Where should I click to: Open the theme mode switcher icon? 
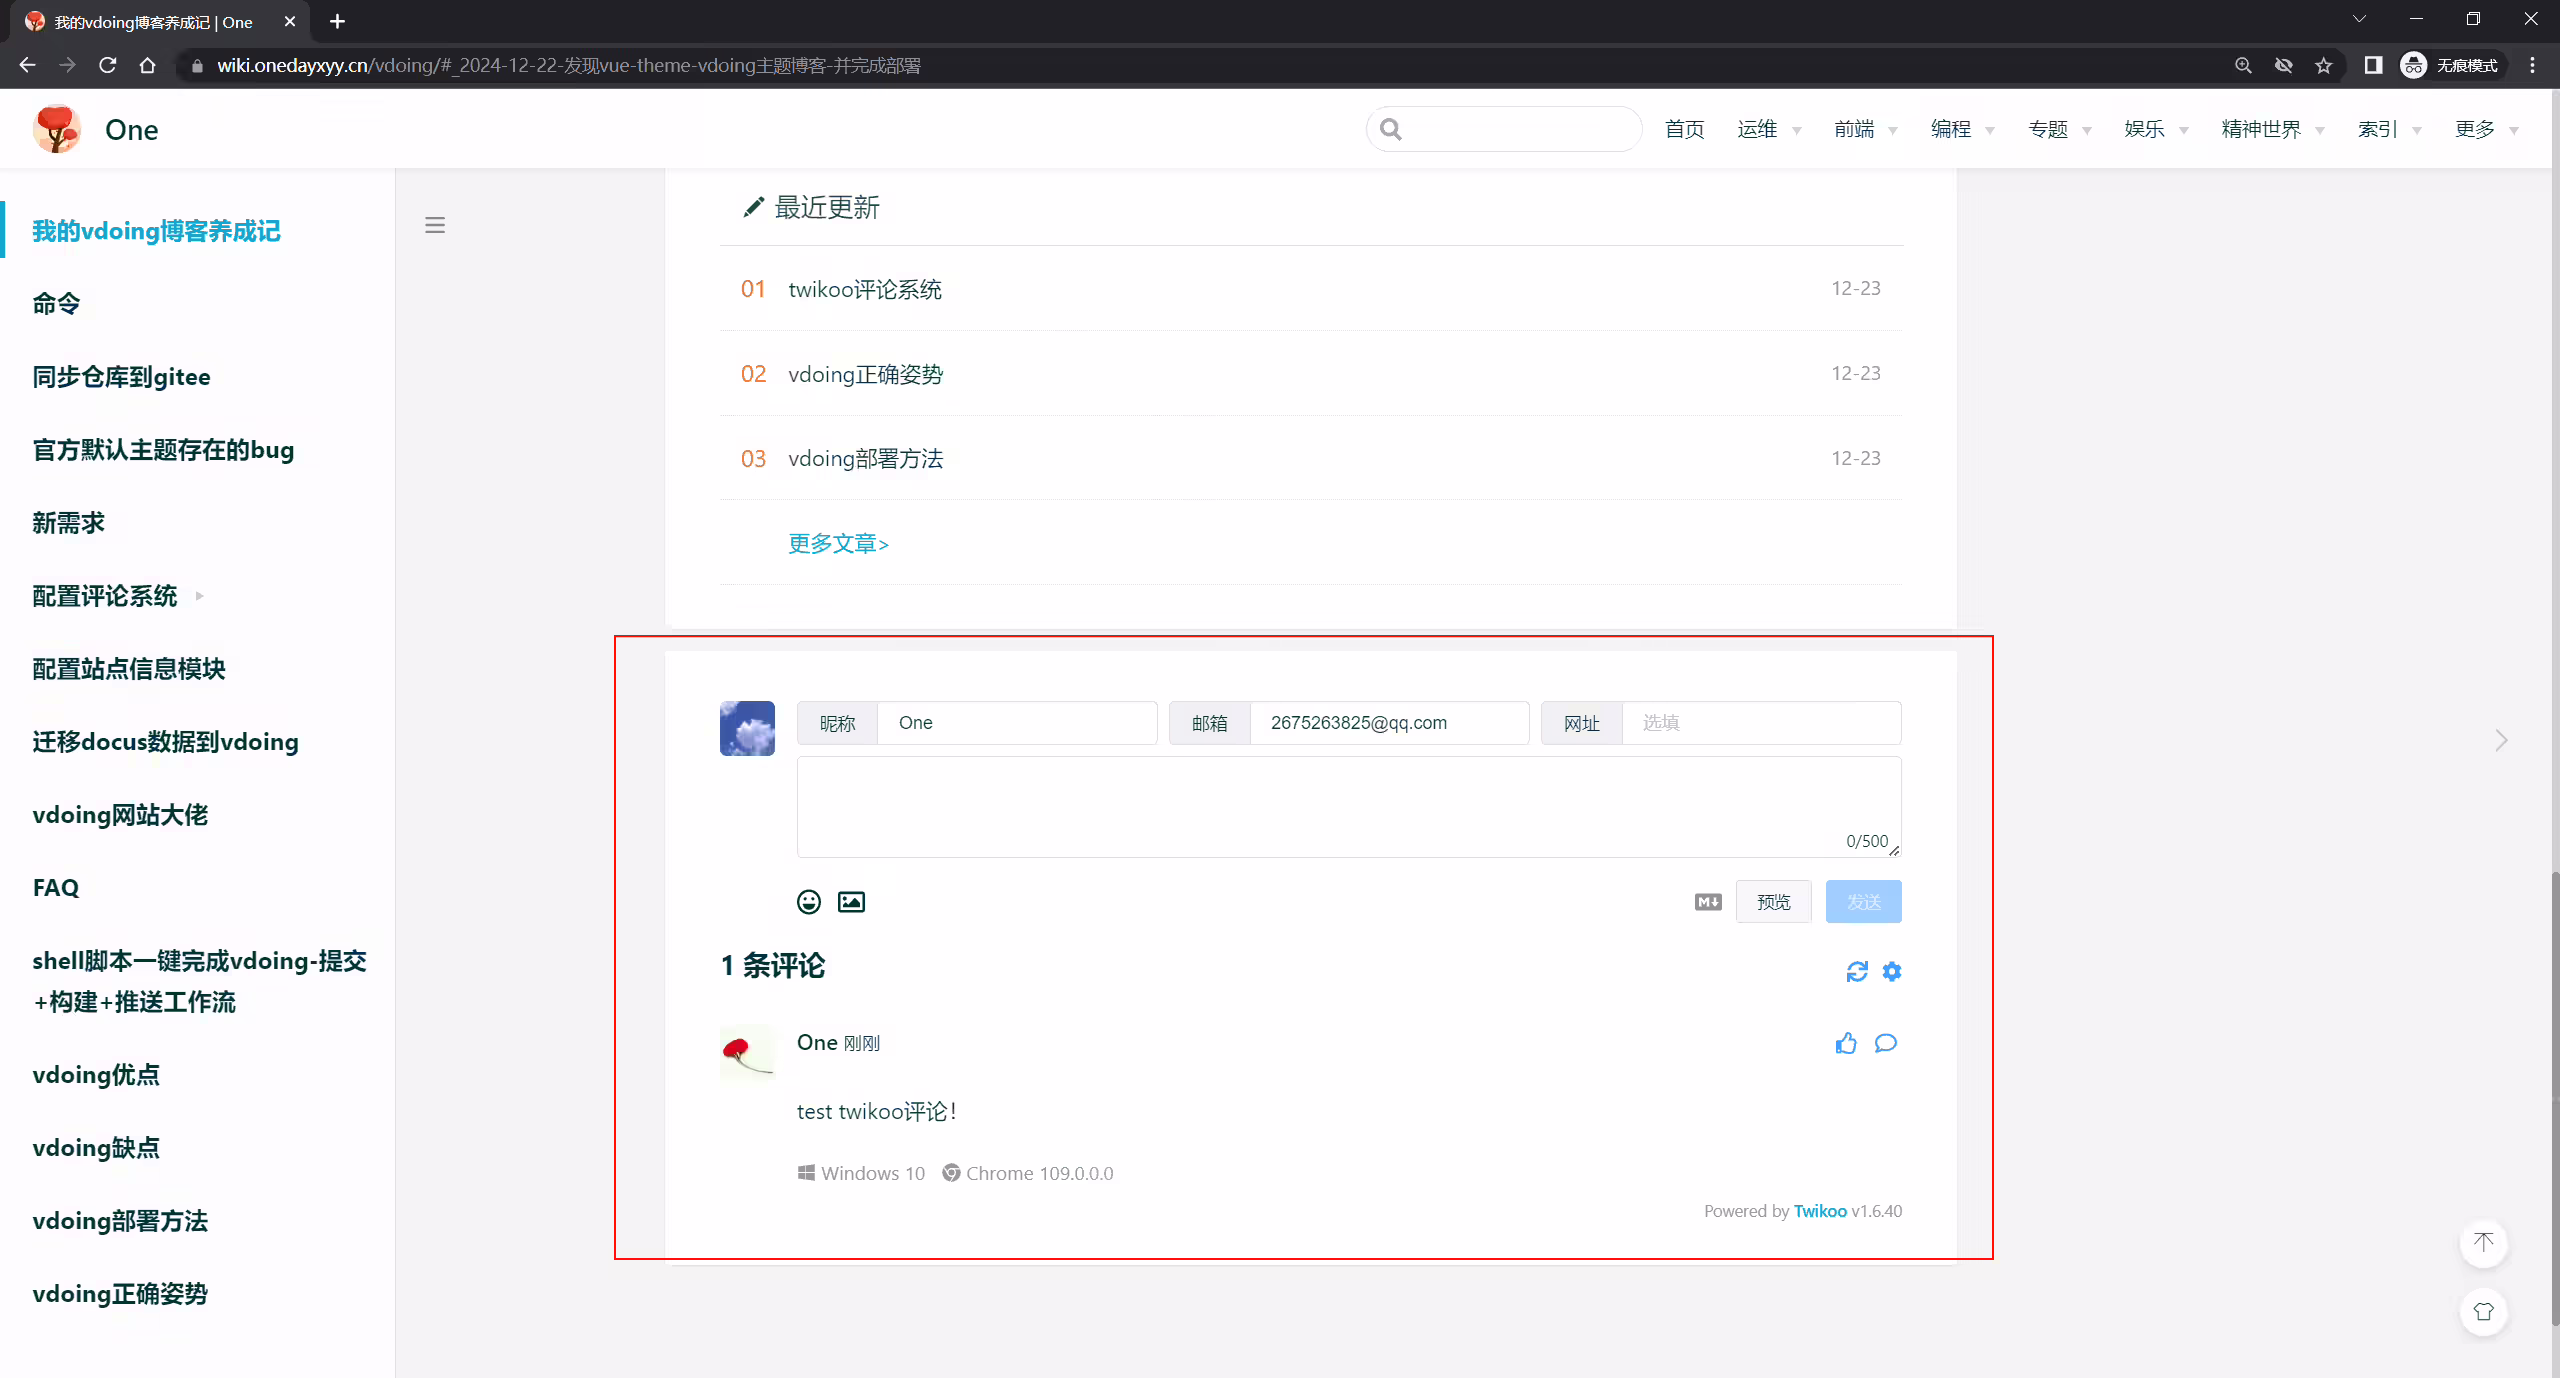click(2484, 1312)
